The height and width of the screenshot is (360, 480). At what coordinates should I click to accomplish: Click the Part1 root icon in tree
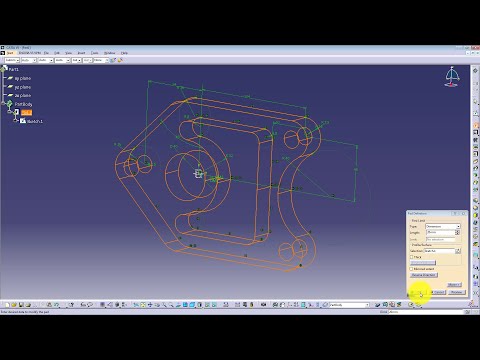coord(4,69)
